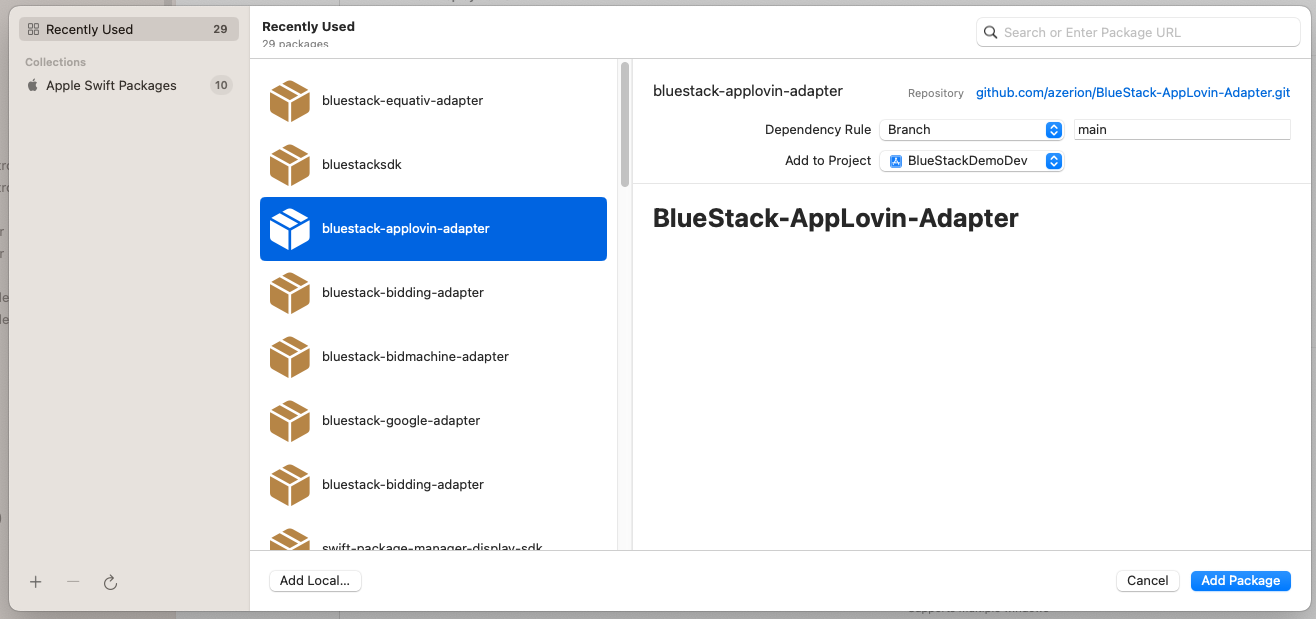Screen dimensions: 1316x619
Task: Select the bluestack-google-adapter row
Action: pos(433,421)
